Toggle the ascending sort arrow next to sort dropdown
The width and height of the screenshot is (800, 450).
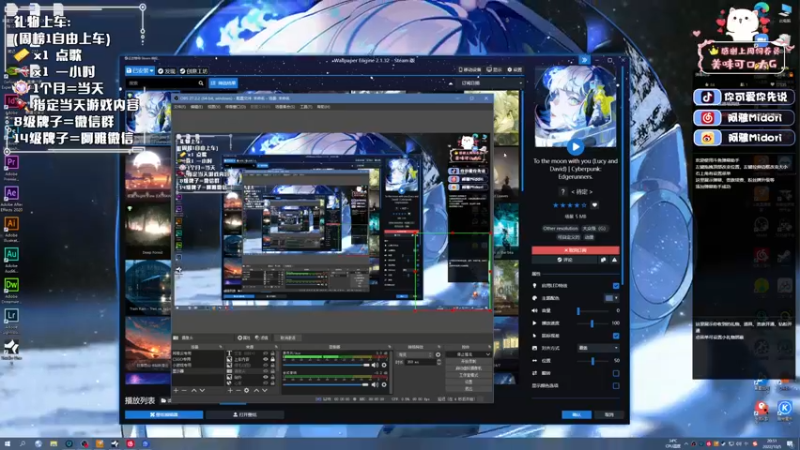click(451, 83)
